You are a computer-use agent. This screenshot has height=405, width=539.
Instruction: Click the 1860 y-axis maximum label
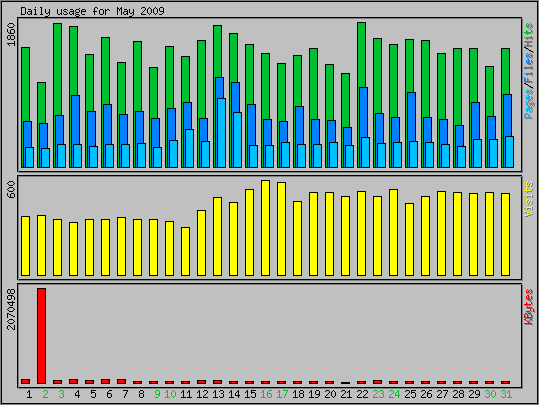tap(11, 34)
